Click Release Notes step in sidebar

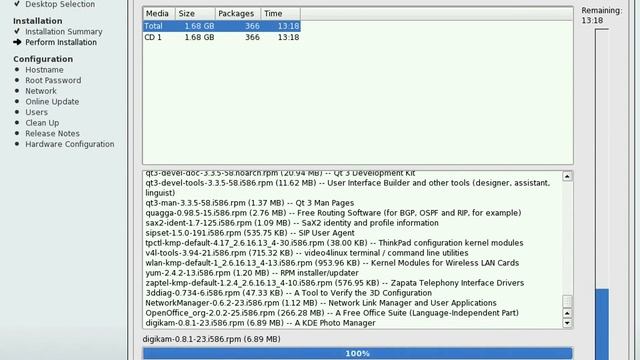pyautogui.click(x=52, y=133)
